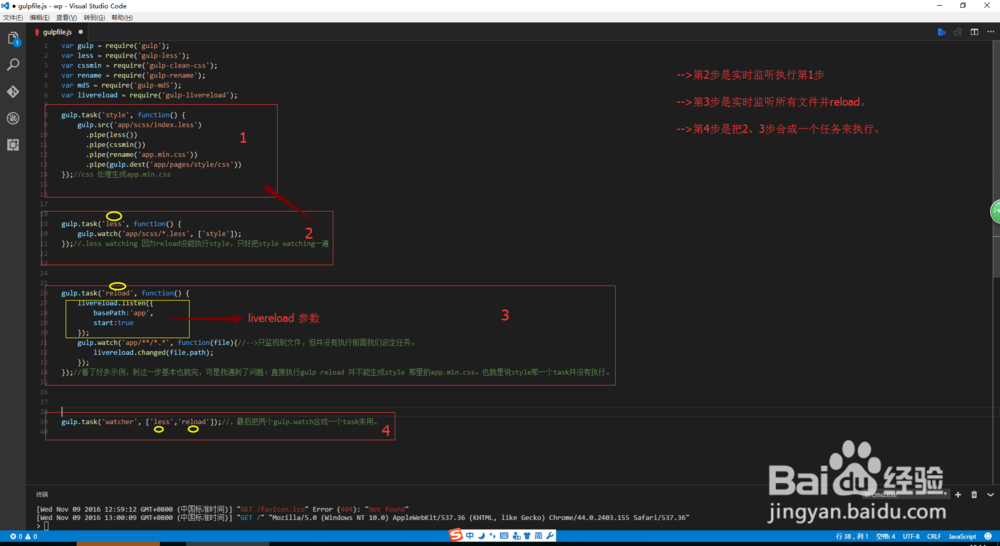Click the user account icon in IME bar
The height and width of the screenshot is (546, 1000).
click(516, 536)
